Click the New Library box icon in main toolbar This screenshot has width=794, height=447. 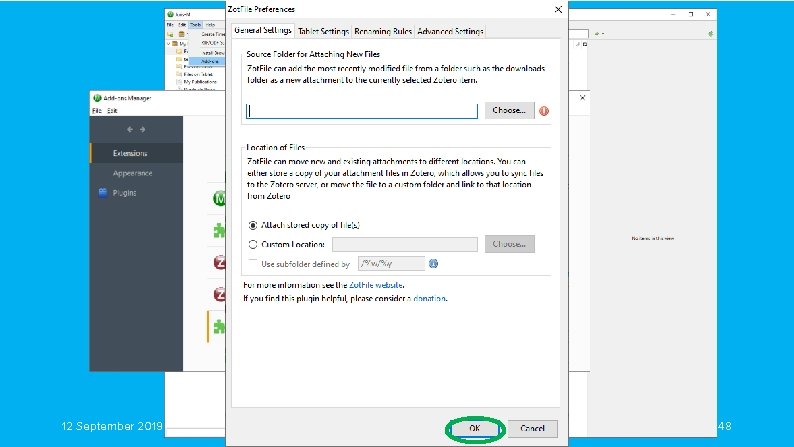[181, 34]
